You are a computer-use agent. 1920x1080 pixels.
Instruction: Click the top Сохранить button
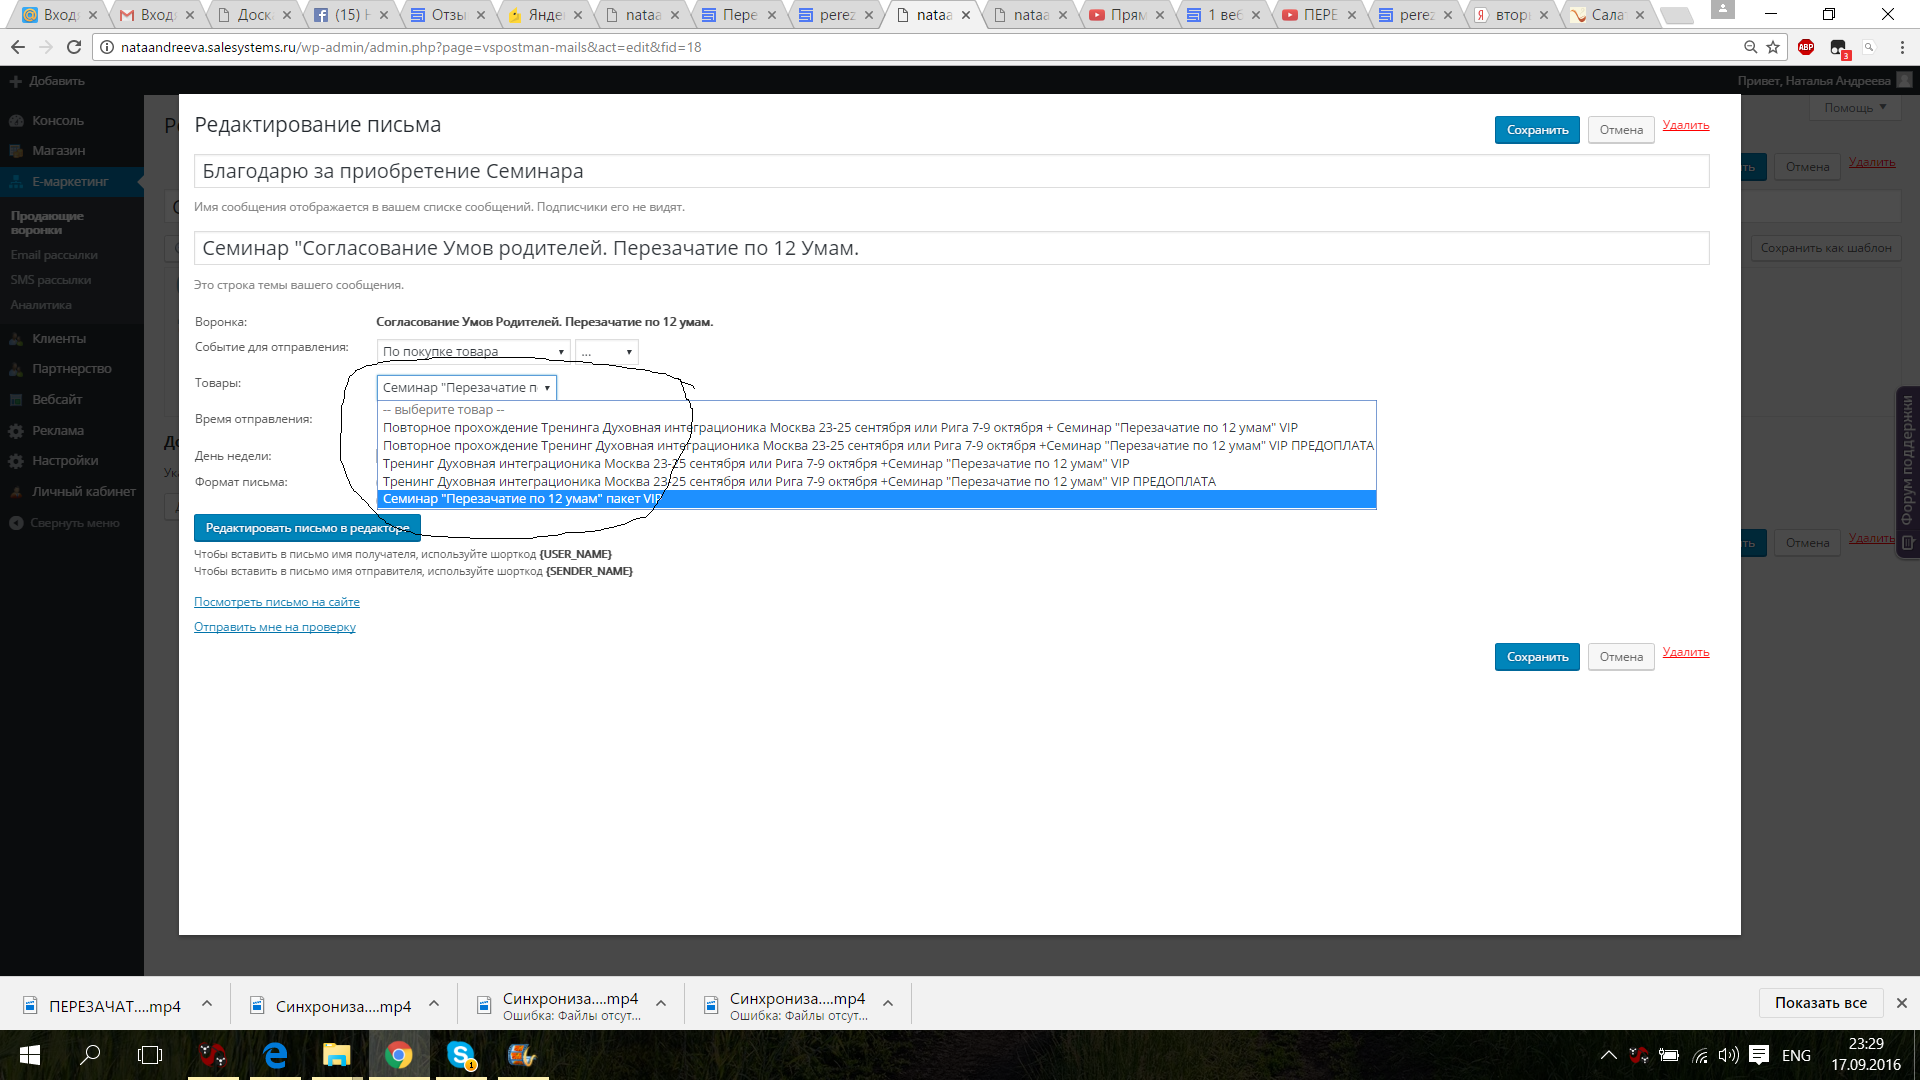(1537, 130)
